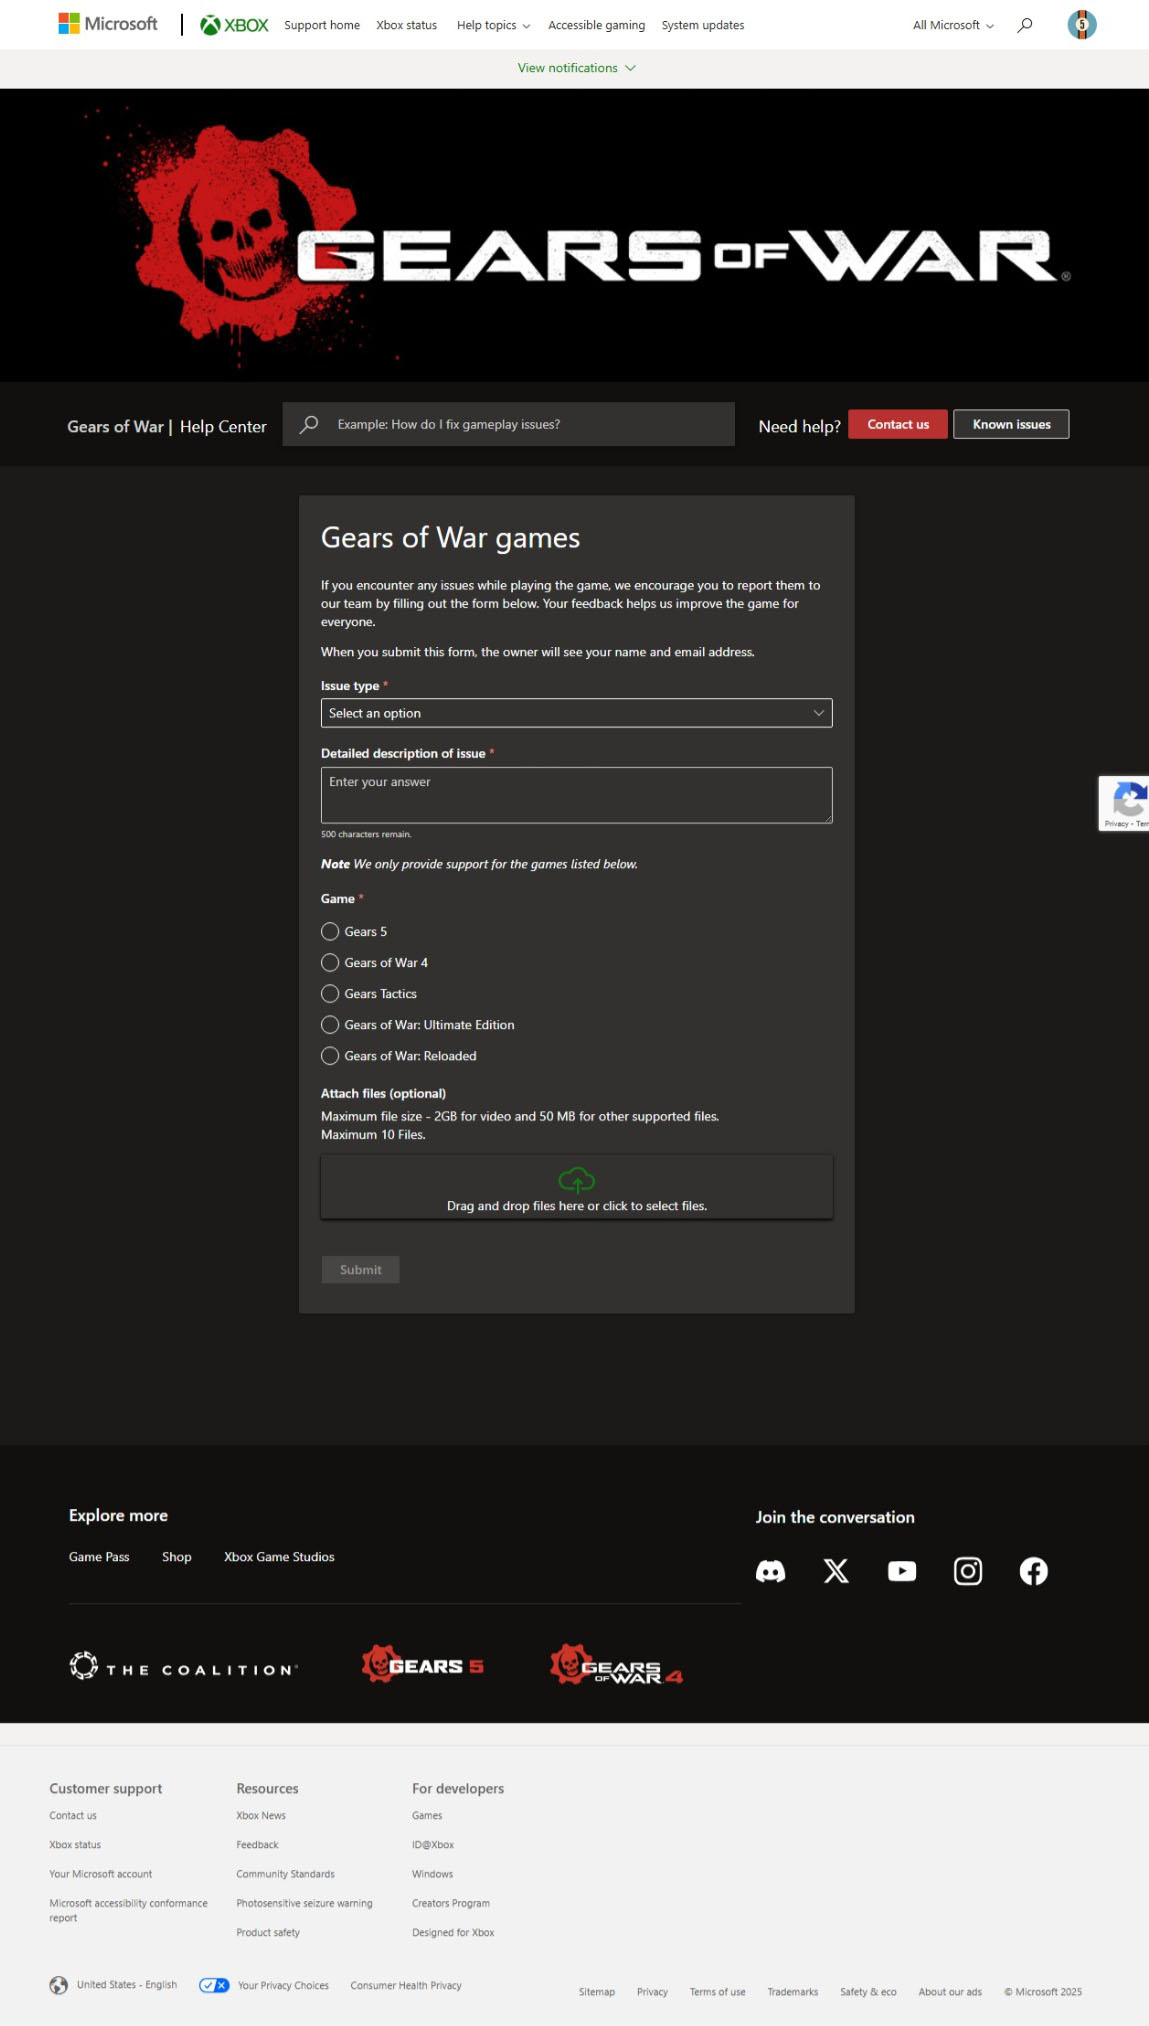Click in the detailed description text box

point(576,795)
